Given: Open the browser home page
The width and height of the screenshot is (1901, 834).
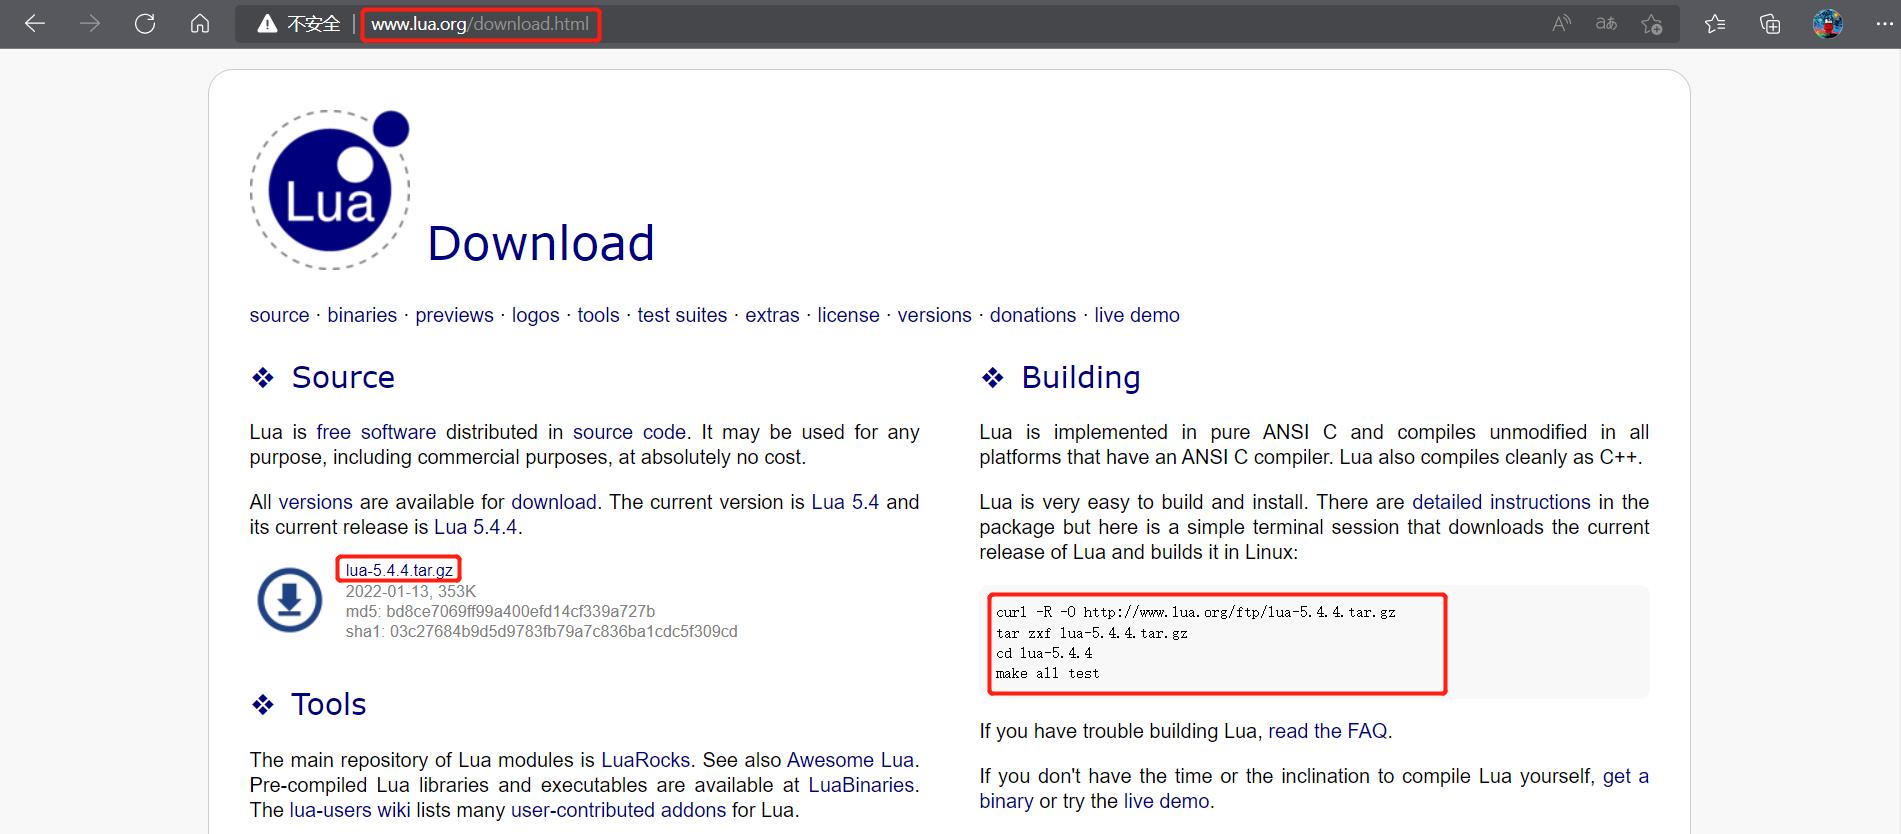Looking at the screenshot, I should coord(200,24).
